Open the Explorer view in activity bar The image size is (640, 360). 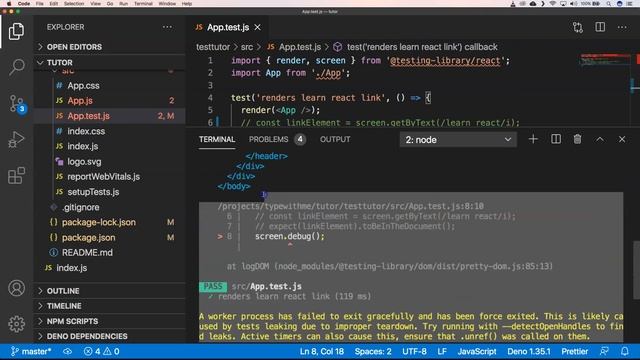click(x=16, y=31)
